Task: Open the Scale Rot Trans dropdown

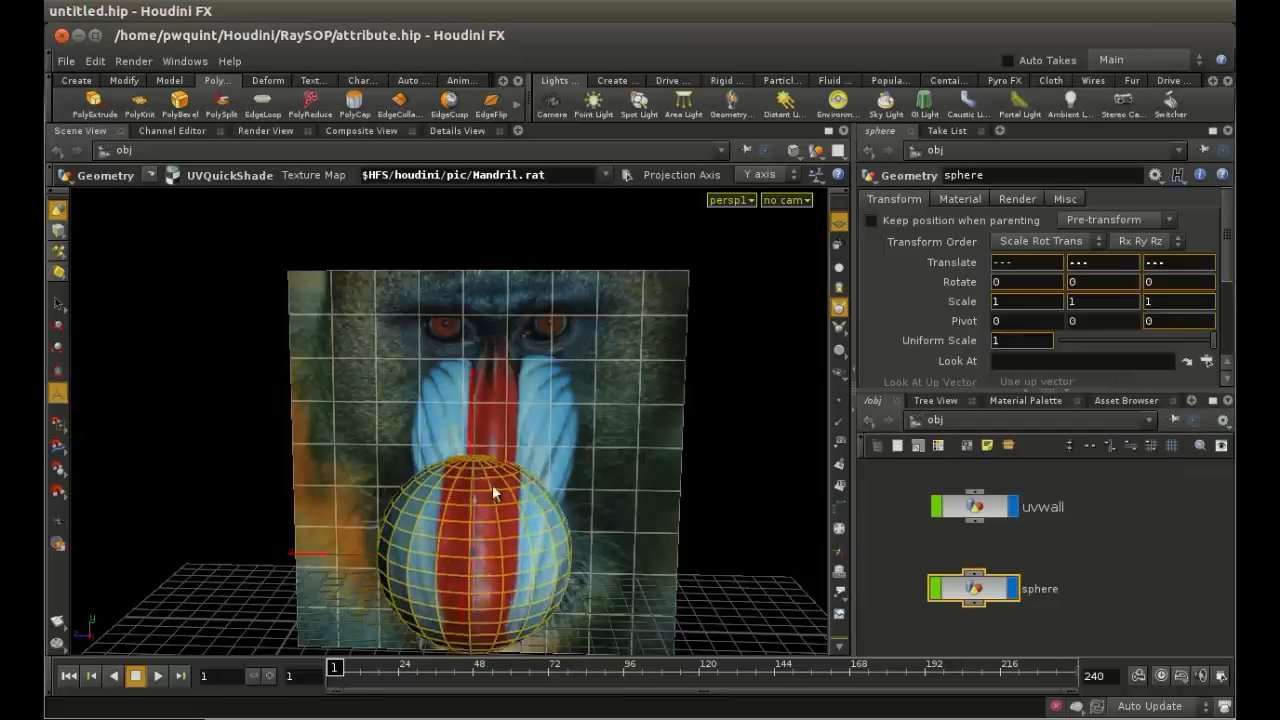Action: click(1047, 241)
